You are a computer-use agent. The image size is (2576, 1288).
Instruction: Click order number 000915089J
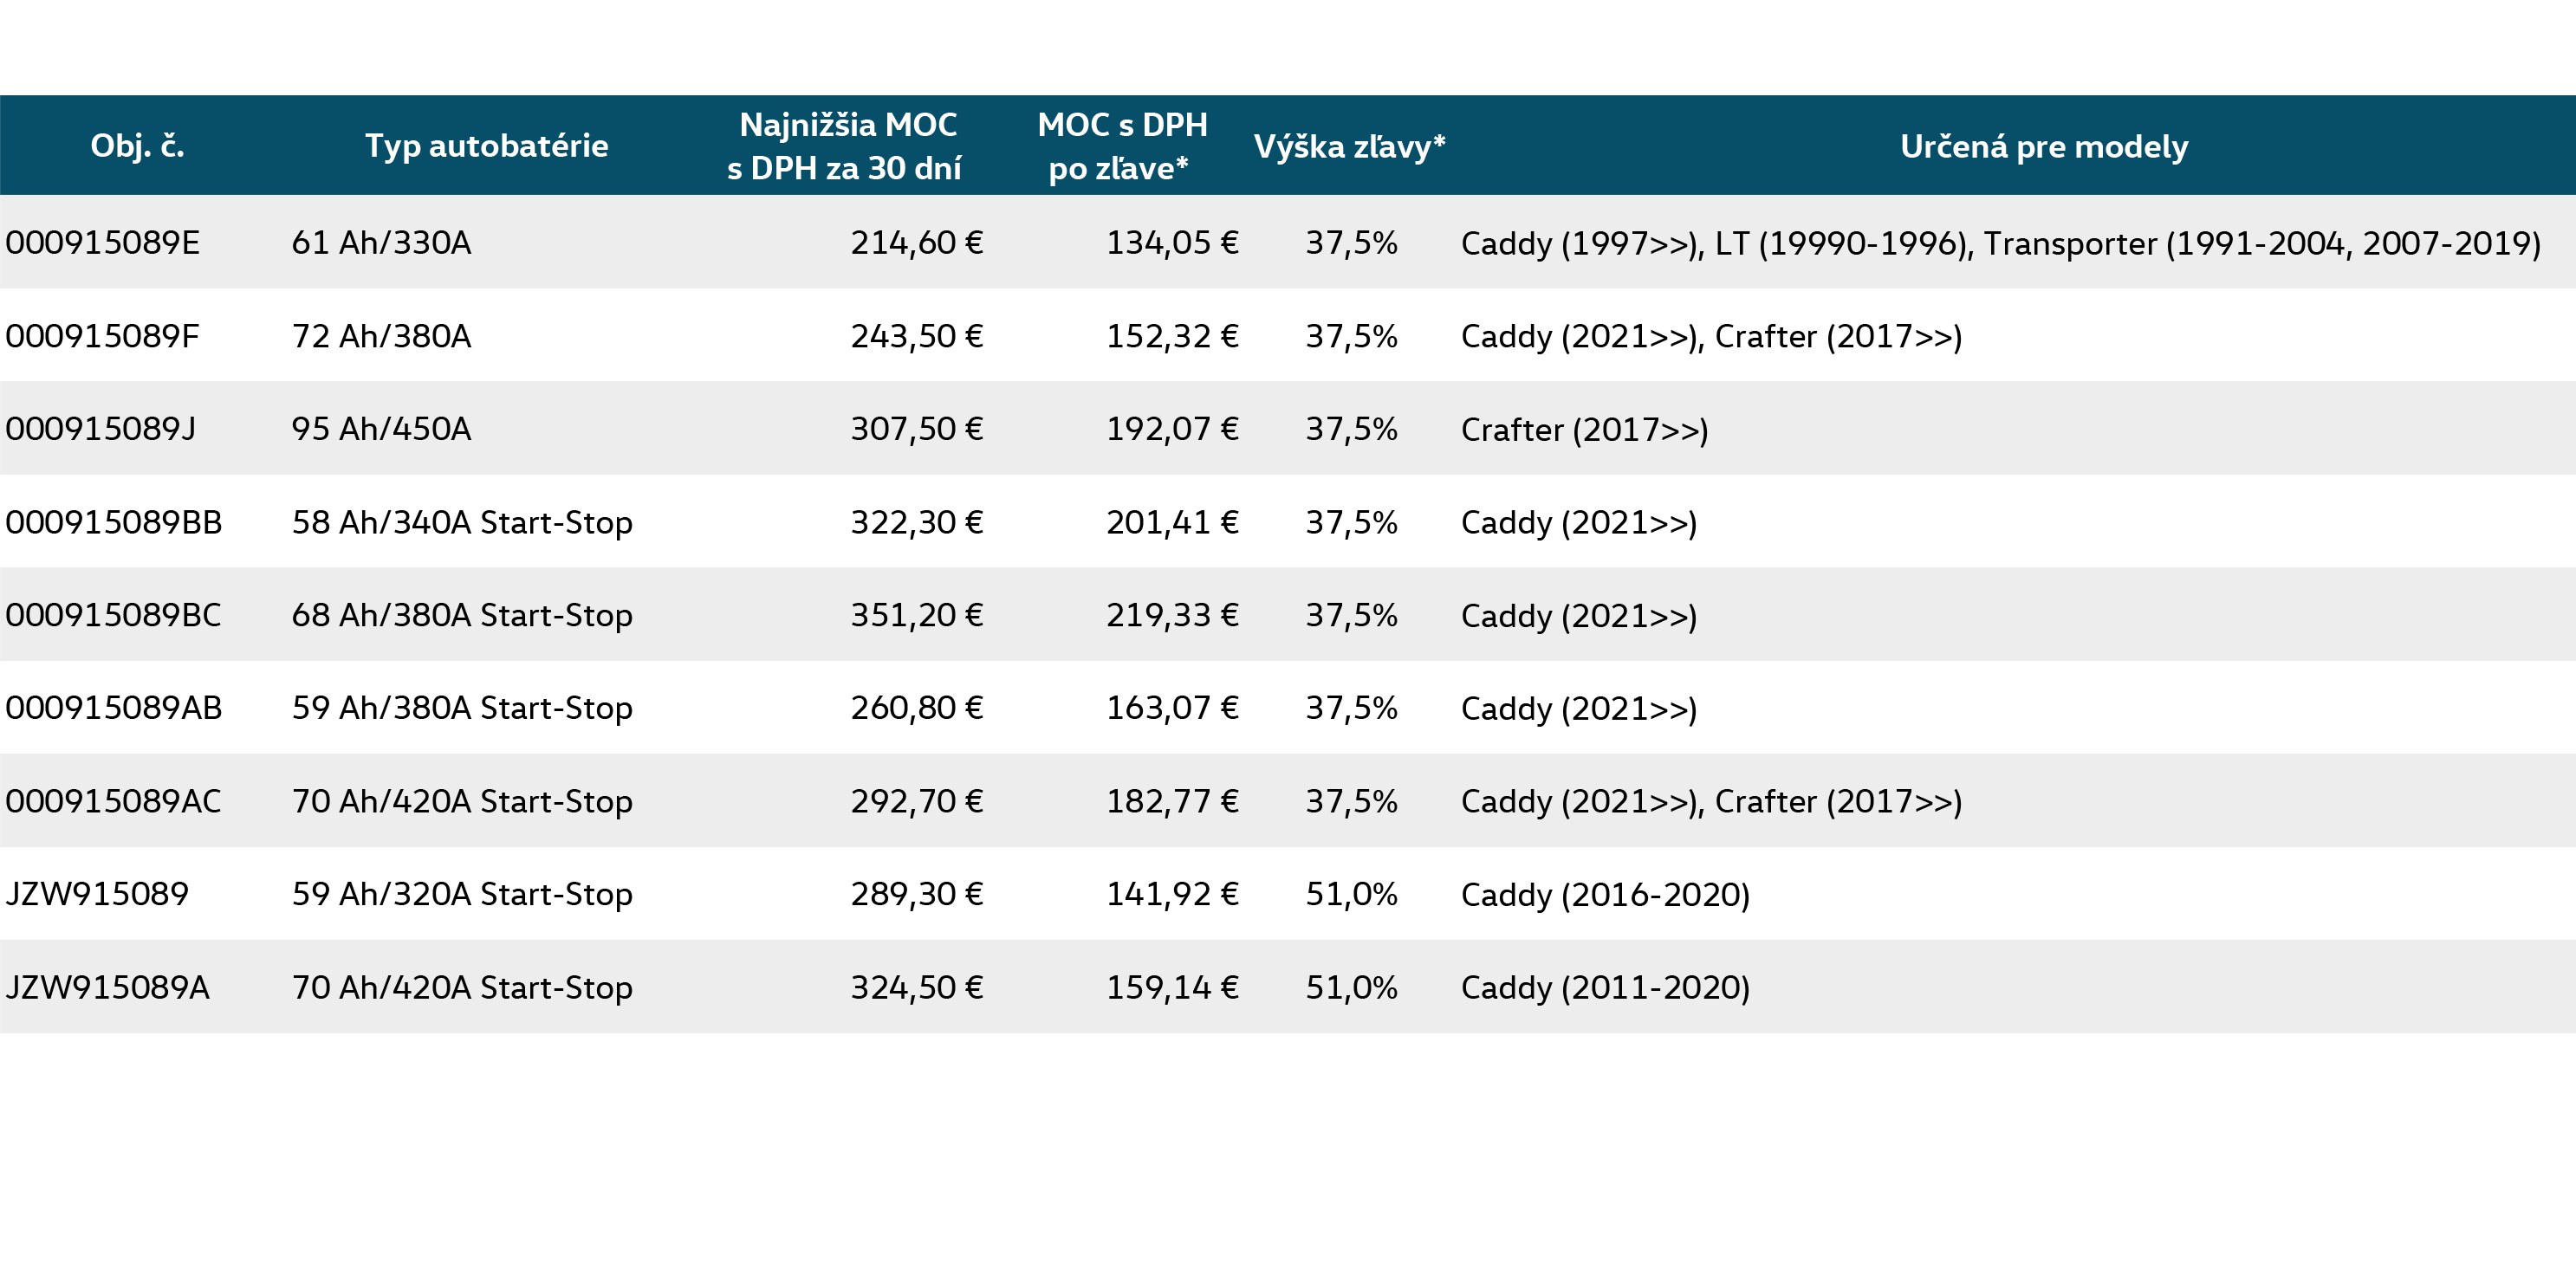pos(101,429)
